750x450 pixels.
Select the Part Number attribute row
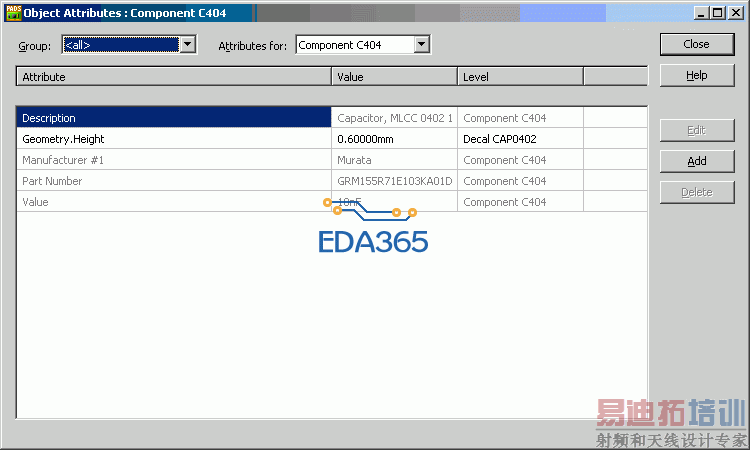[332, 181]
